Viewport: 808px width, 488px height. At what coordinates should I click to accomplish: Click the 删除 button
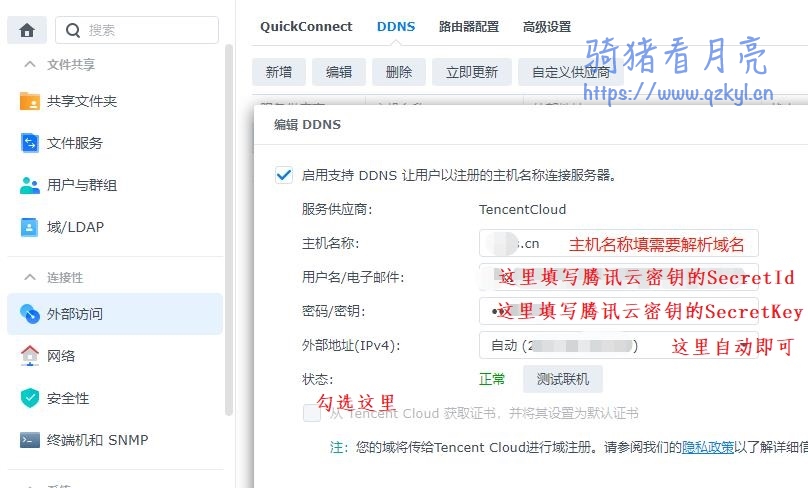[x=399, y=72]
